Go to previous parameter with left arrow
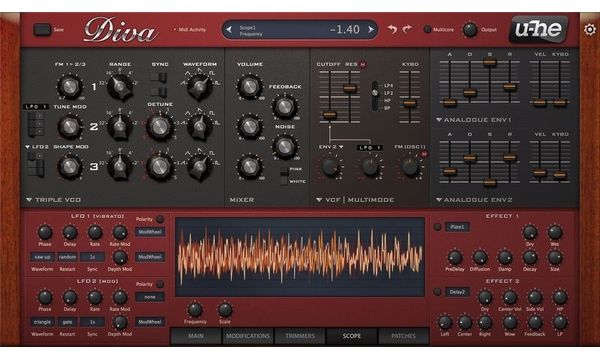Viewport: 600px width, 360px height. click(x=229, y=29)
